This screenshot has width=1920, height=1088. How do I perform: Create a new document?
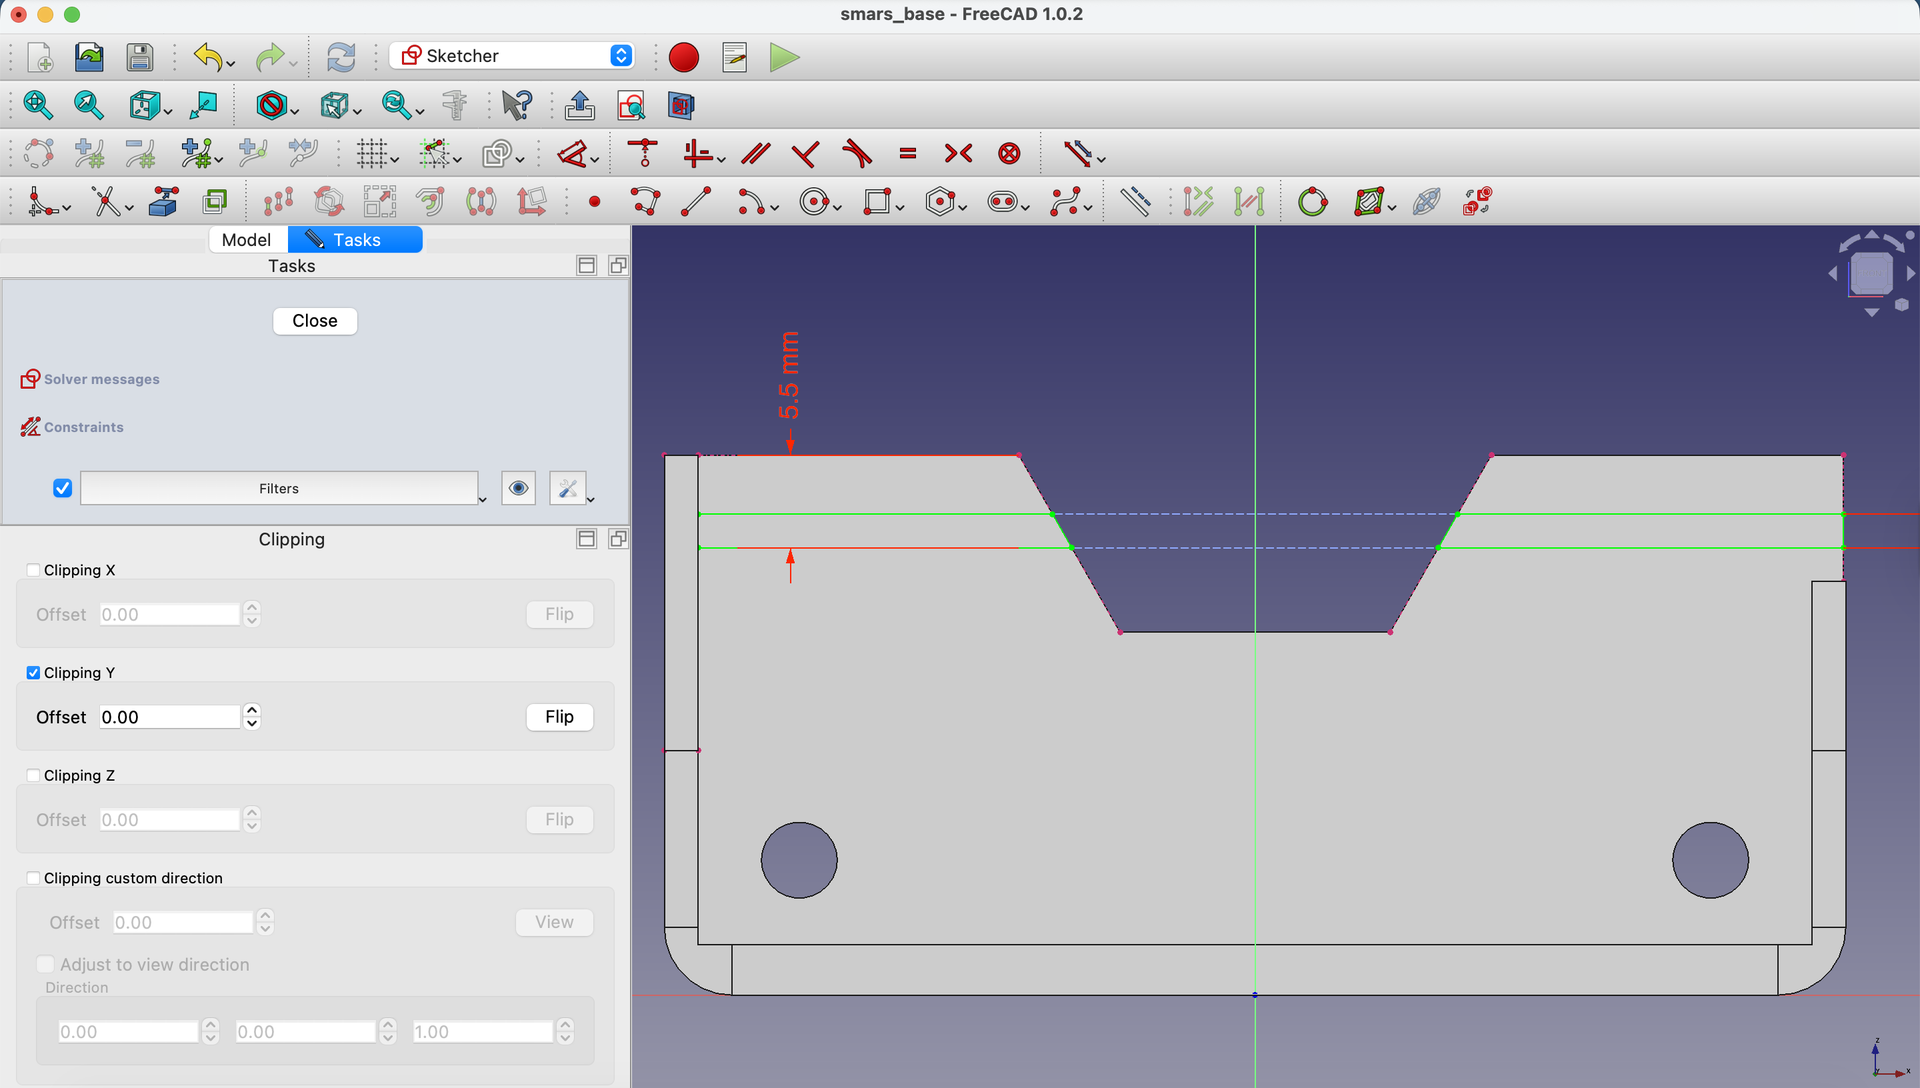[40, 57]
